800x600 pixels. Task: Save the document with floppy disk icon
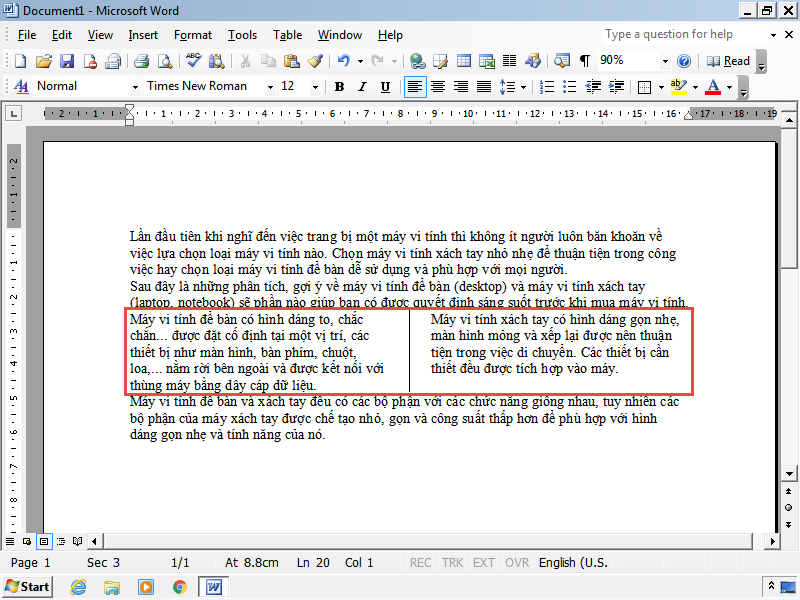(67, 61)
